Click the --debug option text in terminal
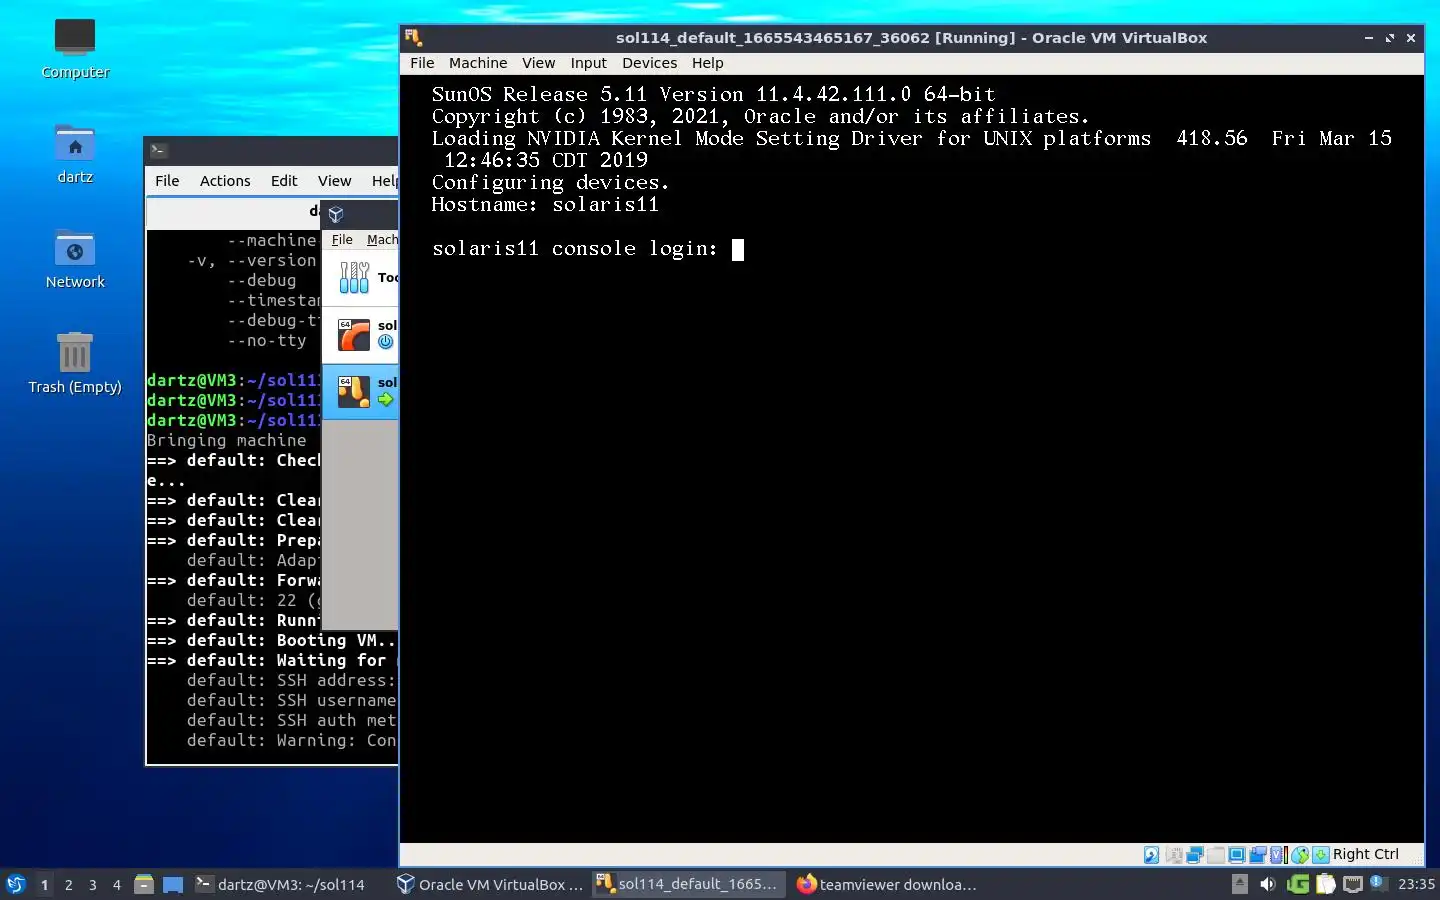This screenshot has height=900, width=1440. click(x=262, y=280)
